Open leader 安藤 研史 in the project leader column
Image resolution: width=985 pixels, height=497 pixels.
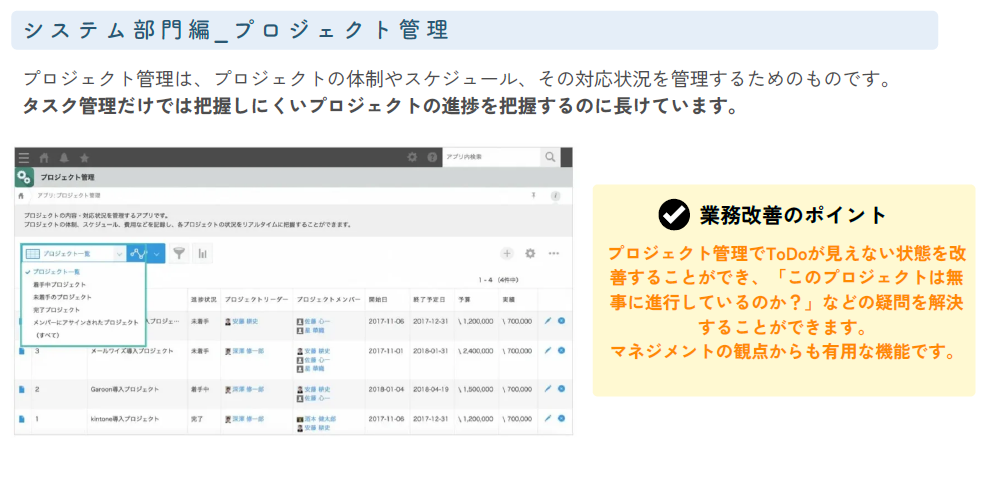[x=245, y=322]
